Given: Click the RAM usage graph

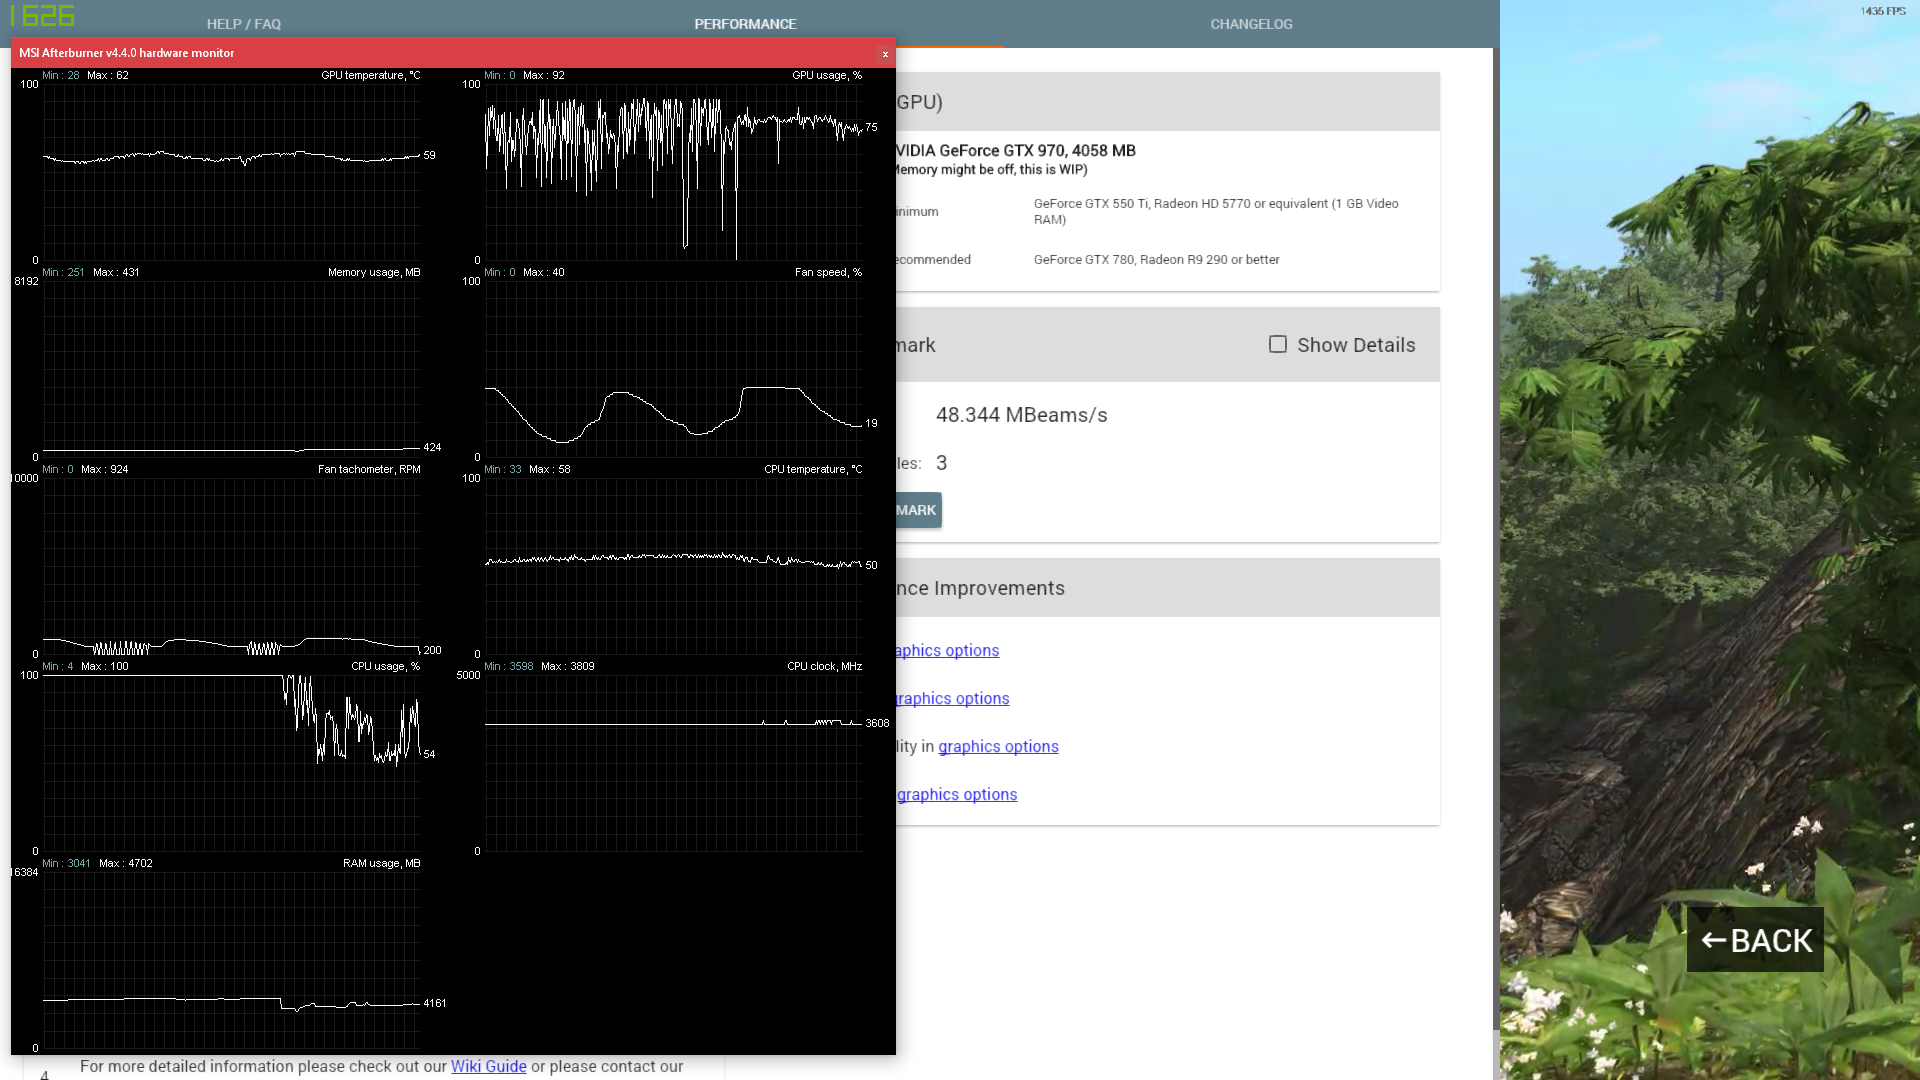Looking at the screenshot, I should [x=231, y=960].
